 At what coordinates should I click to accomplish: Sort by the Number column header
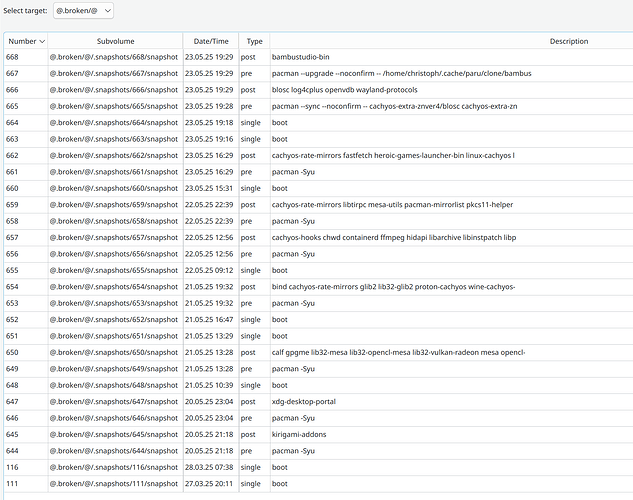(x=26, y=41)
